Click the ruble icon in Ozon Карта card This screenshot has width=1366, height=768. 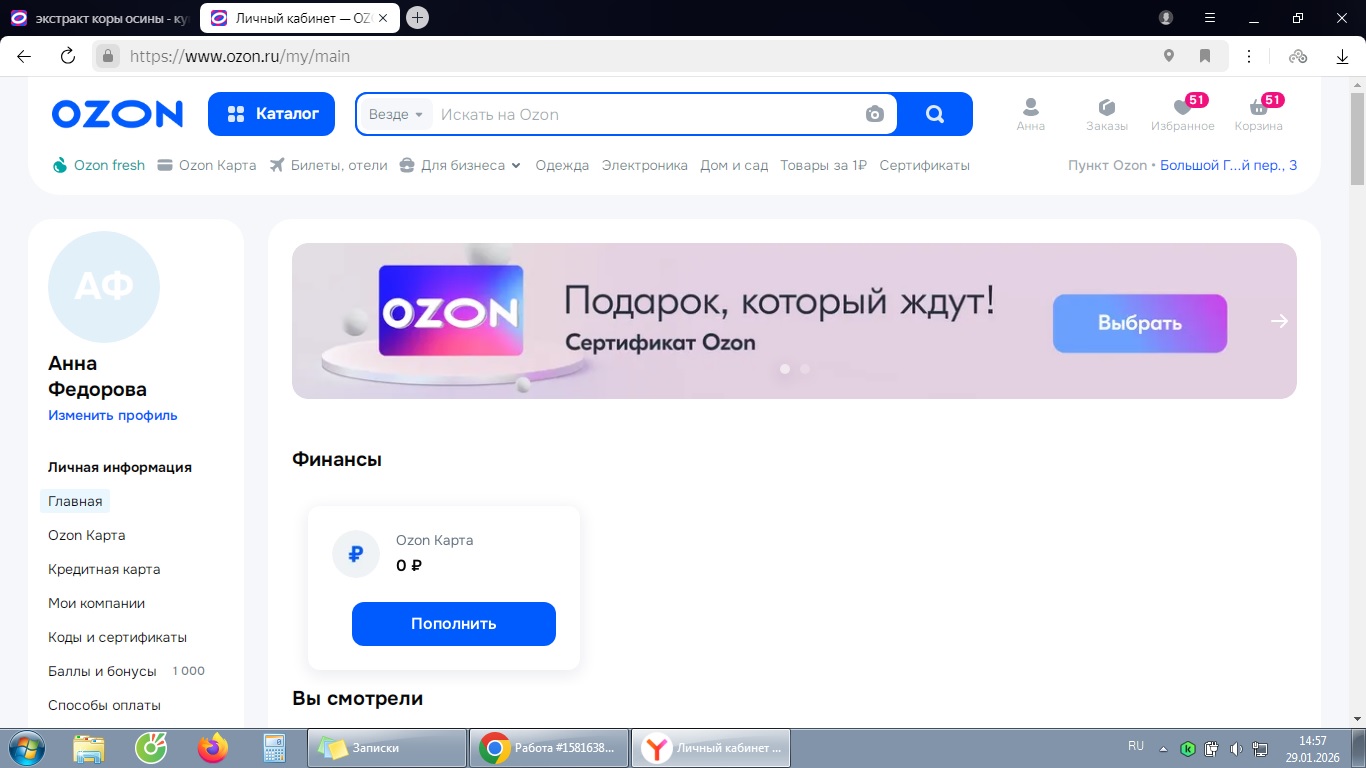pos(356,554)
